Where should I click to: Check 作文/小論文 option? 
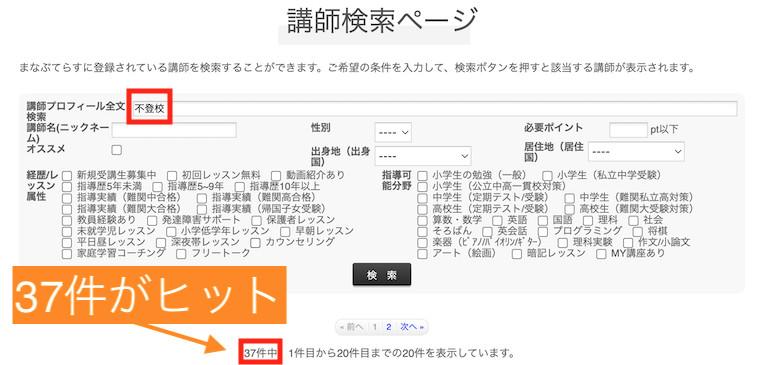pyautogui.click(x=628, y=242)
